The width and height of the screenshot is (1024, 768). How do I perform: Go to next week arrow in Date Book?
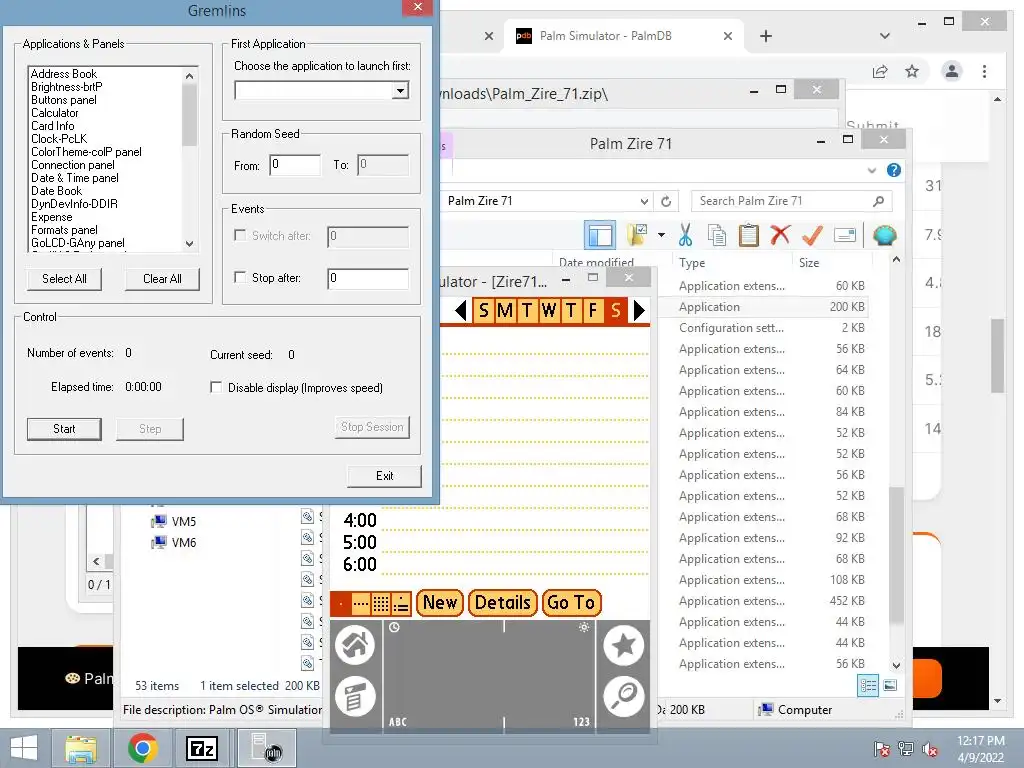coord(639,310)
